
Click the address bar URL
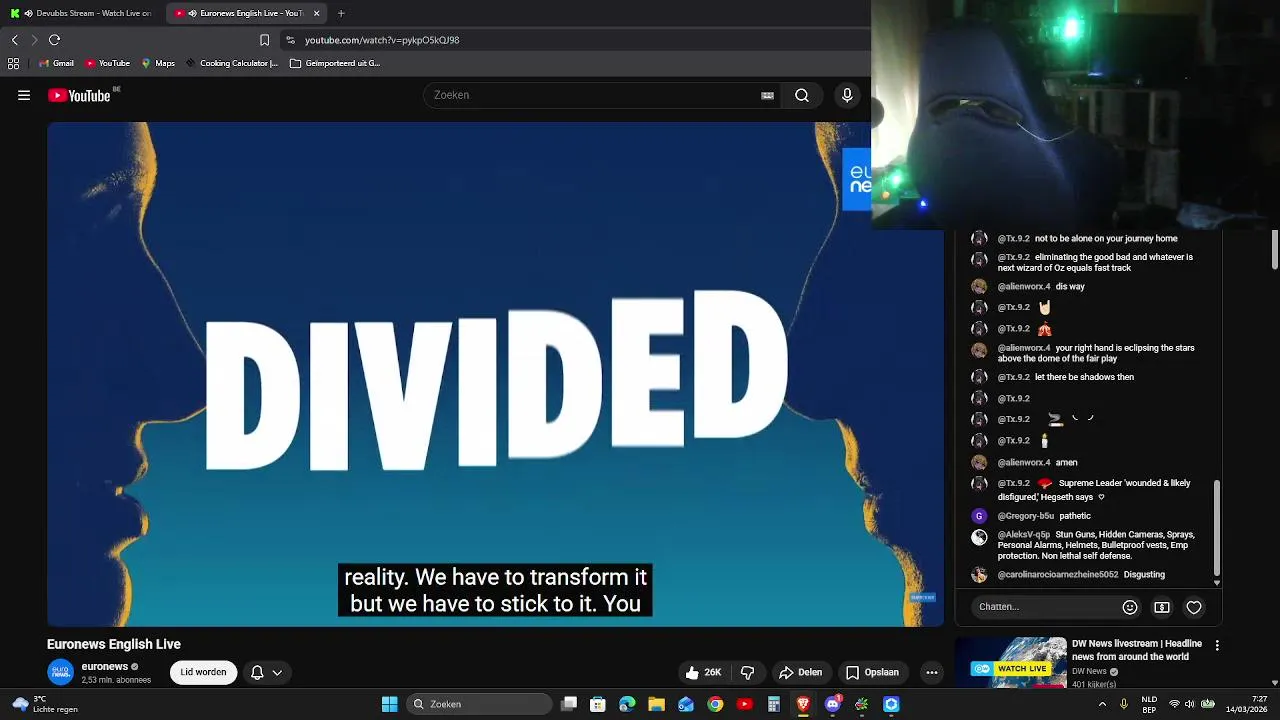tap(382, 40)
